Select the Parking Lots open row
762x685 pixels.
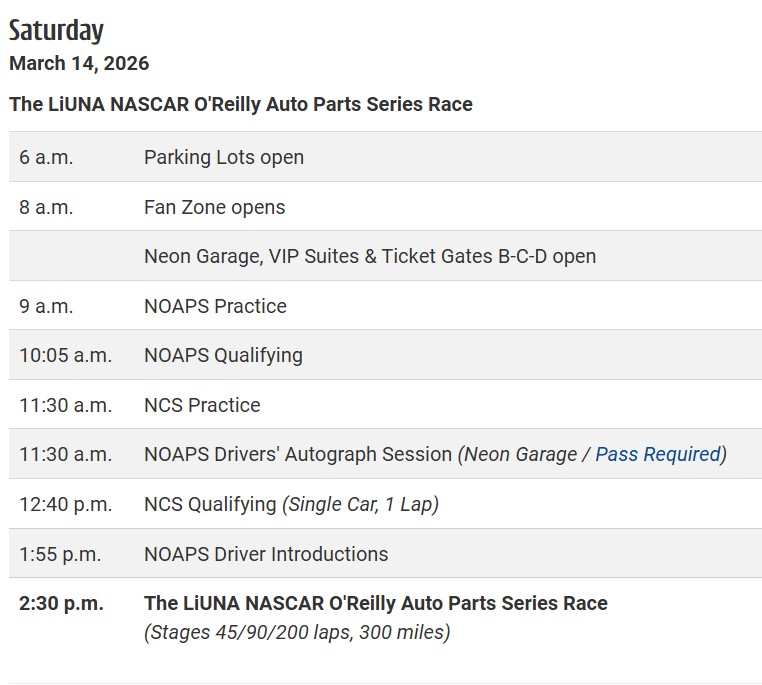(224, 158)
